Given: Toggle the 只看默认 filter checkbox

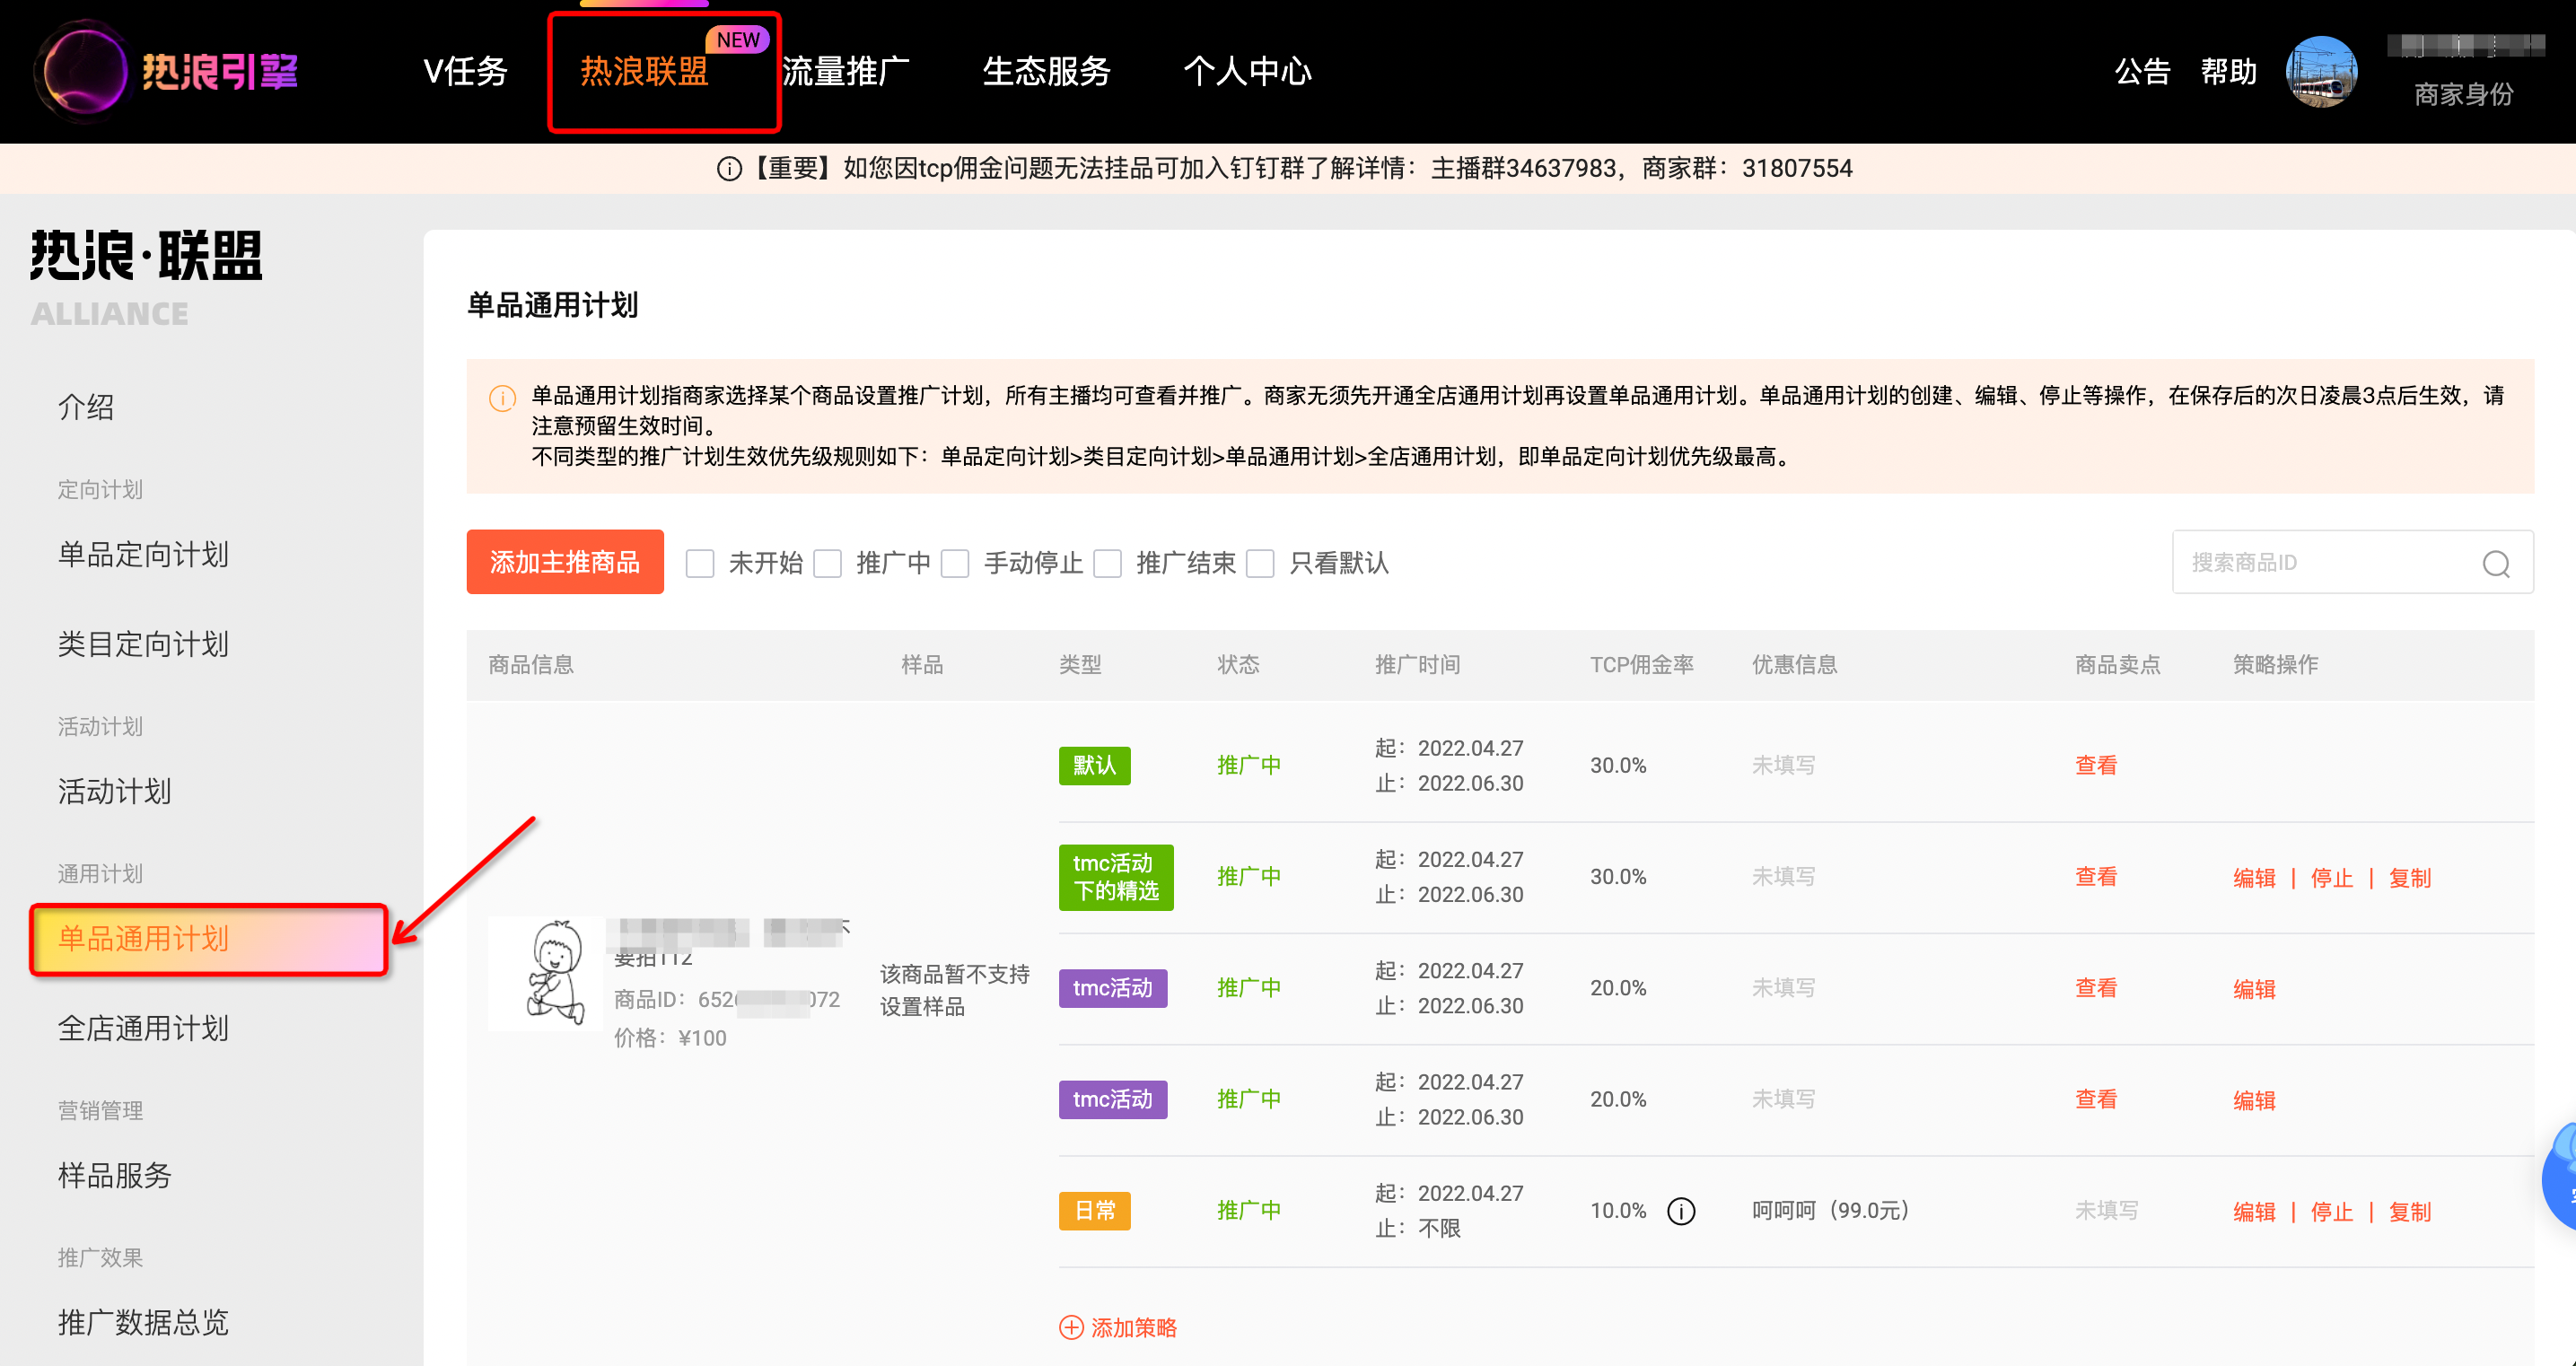Looking at the screenshot, I should pos(1260,563).
